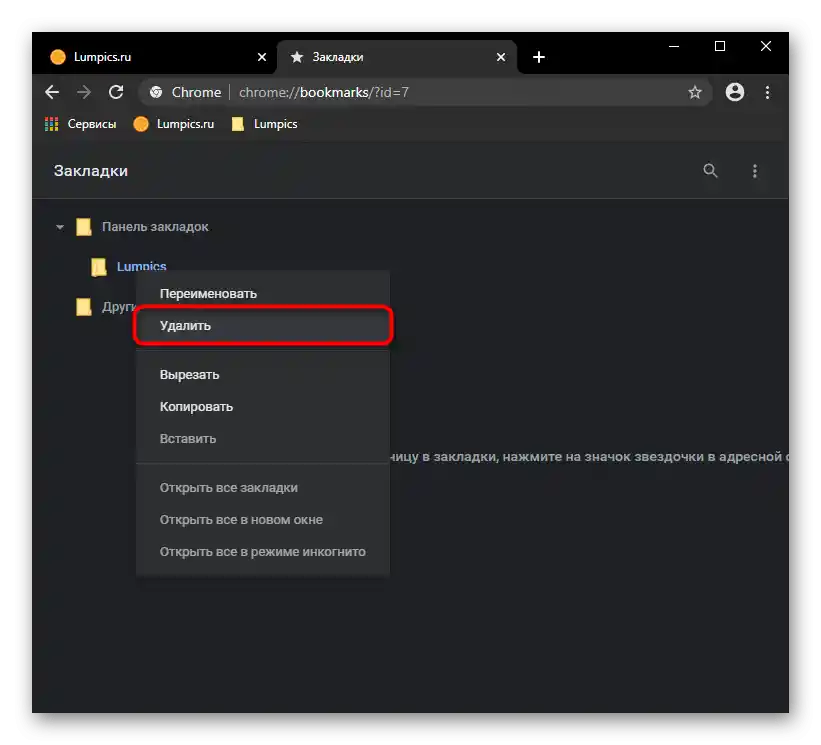Go back using the browser back arrow

coord(52,93)
